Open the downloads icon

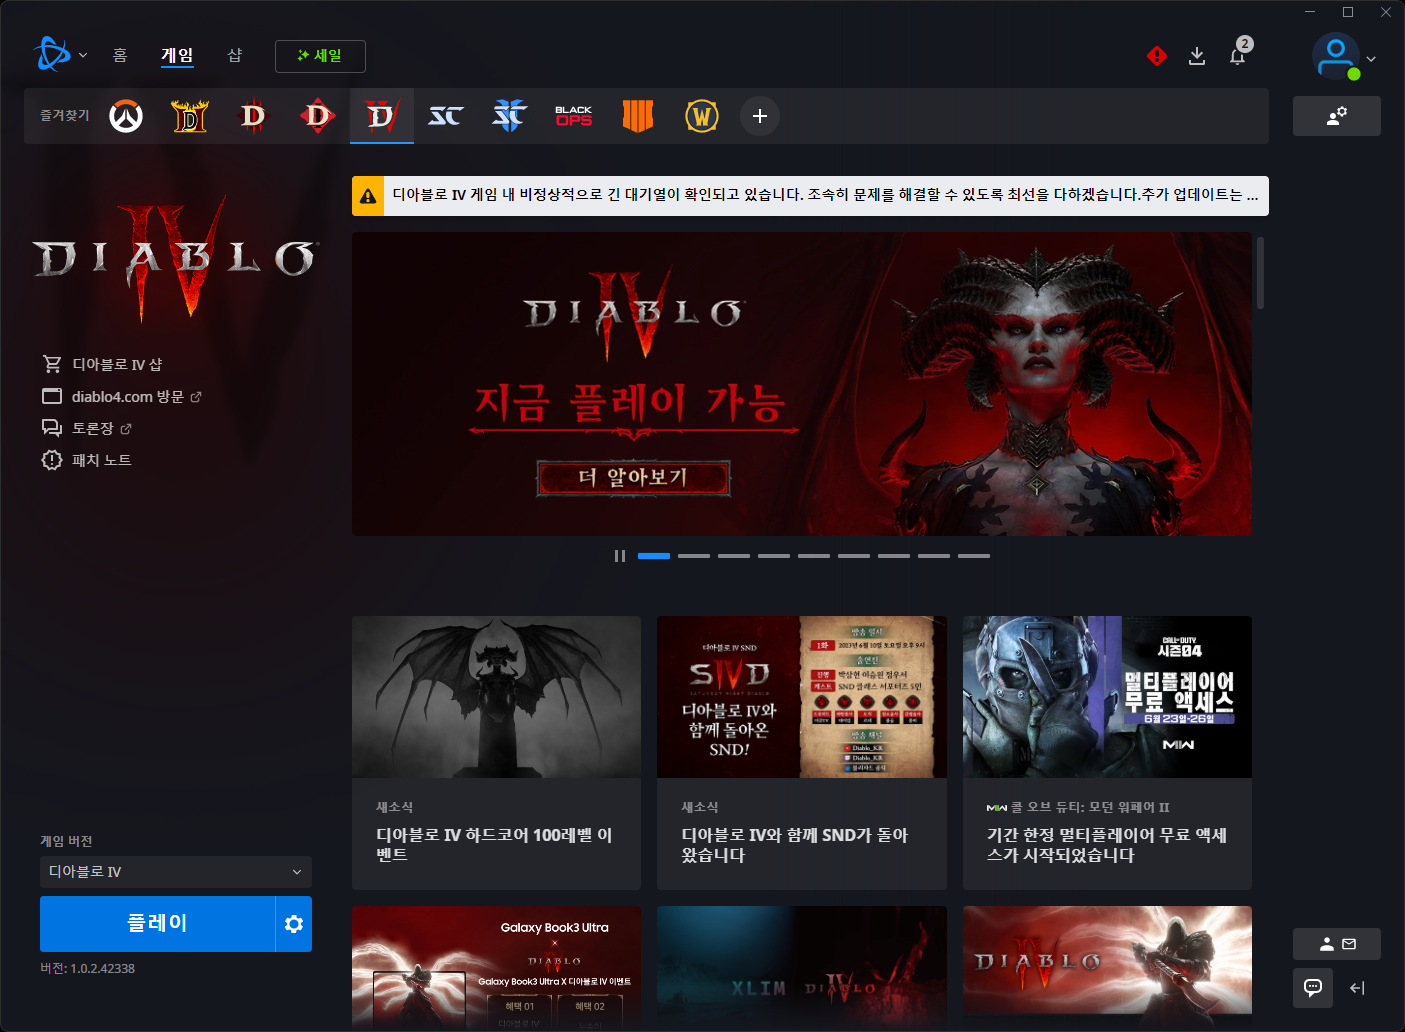(x=1197, y=56)
